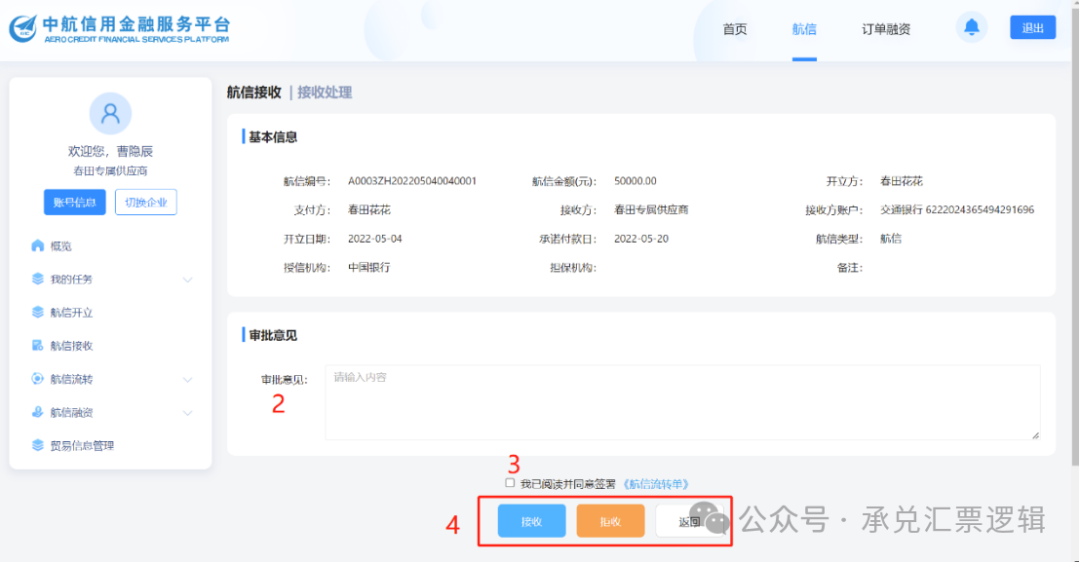Image resolution: width=1080 pixels, height=562 pixels.
Task: Click the 授信机构 value 中国银行
Action: click(368, 267)
